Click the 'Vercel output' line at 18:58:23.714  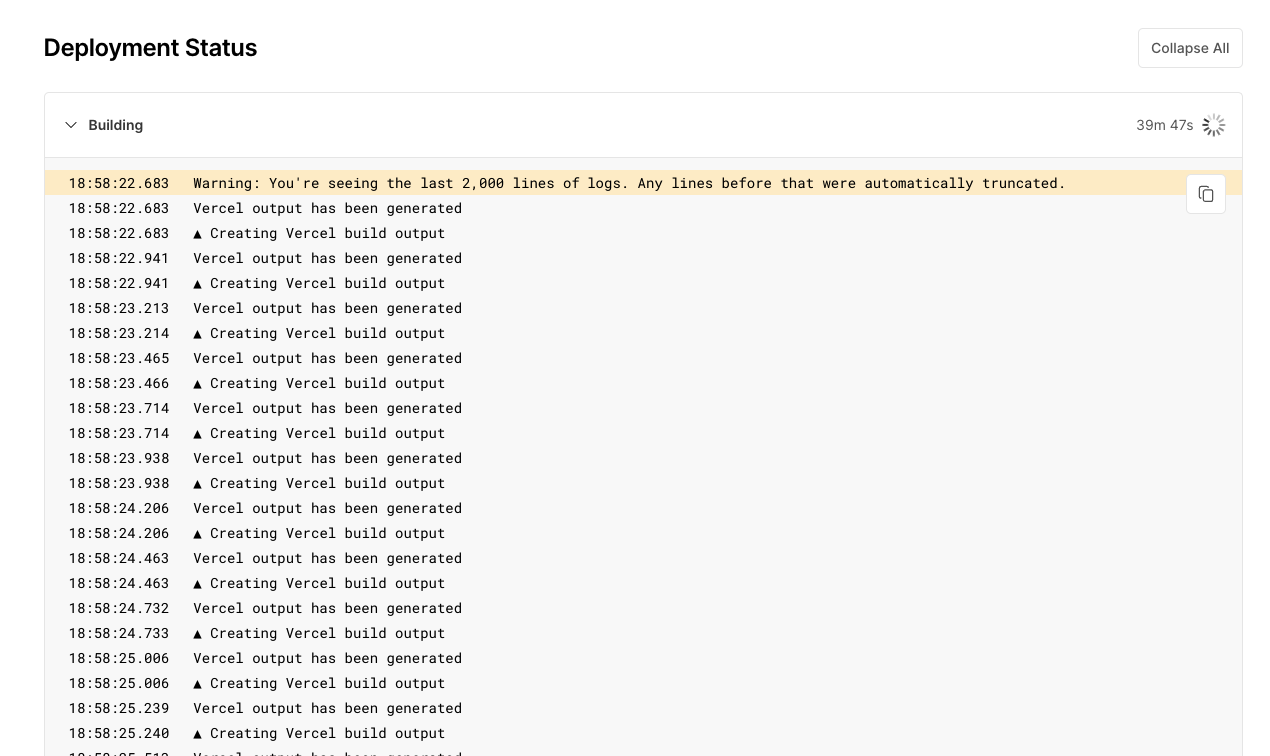click(644, 408)
